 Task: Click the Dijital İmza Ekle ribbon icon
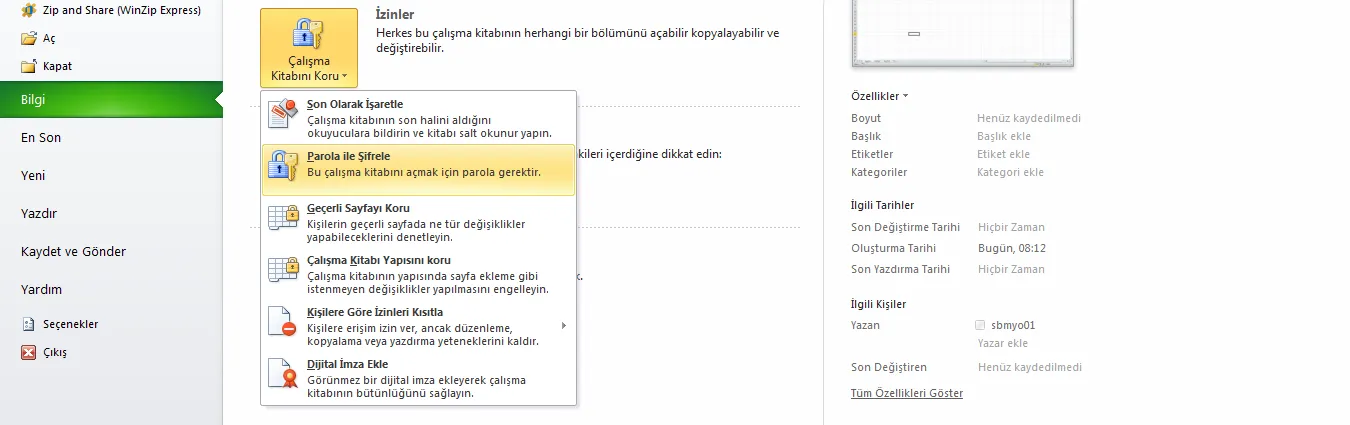point(284,375)
